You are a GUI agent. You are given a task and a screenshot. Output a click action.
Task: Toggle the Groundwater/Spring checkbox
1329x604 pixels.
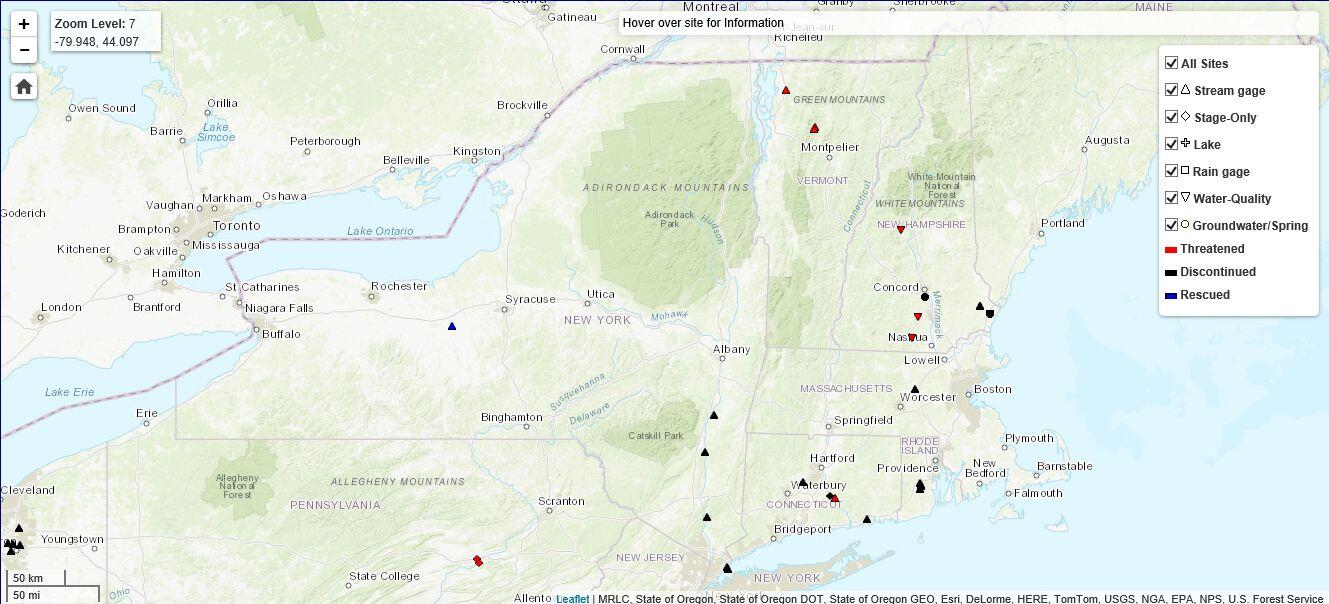click(1172, 225)
